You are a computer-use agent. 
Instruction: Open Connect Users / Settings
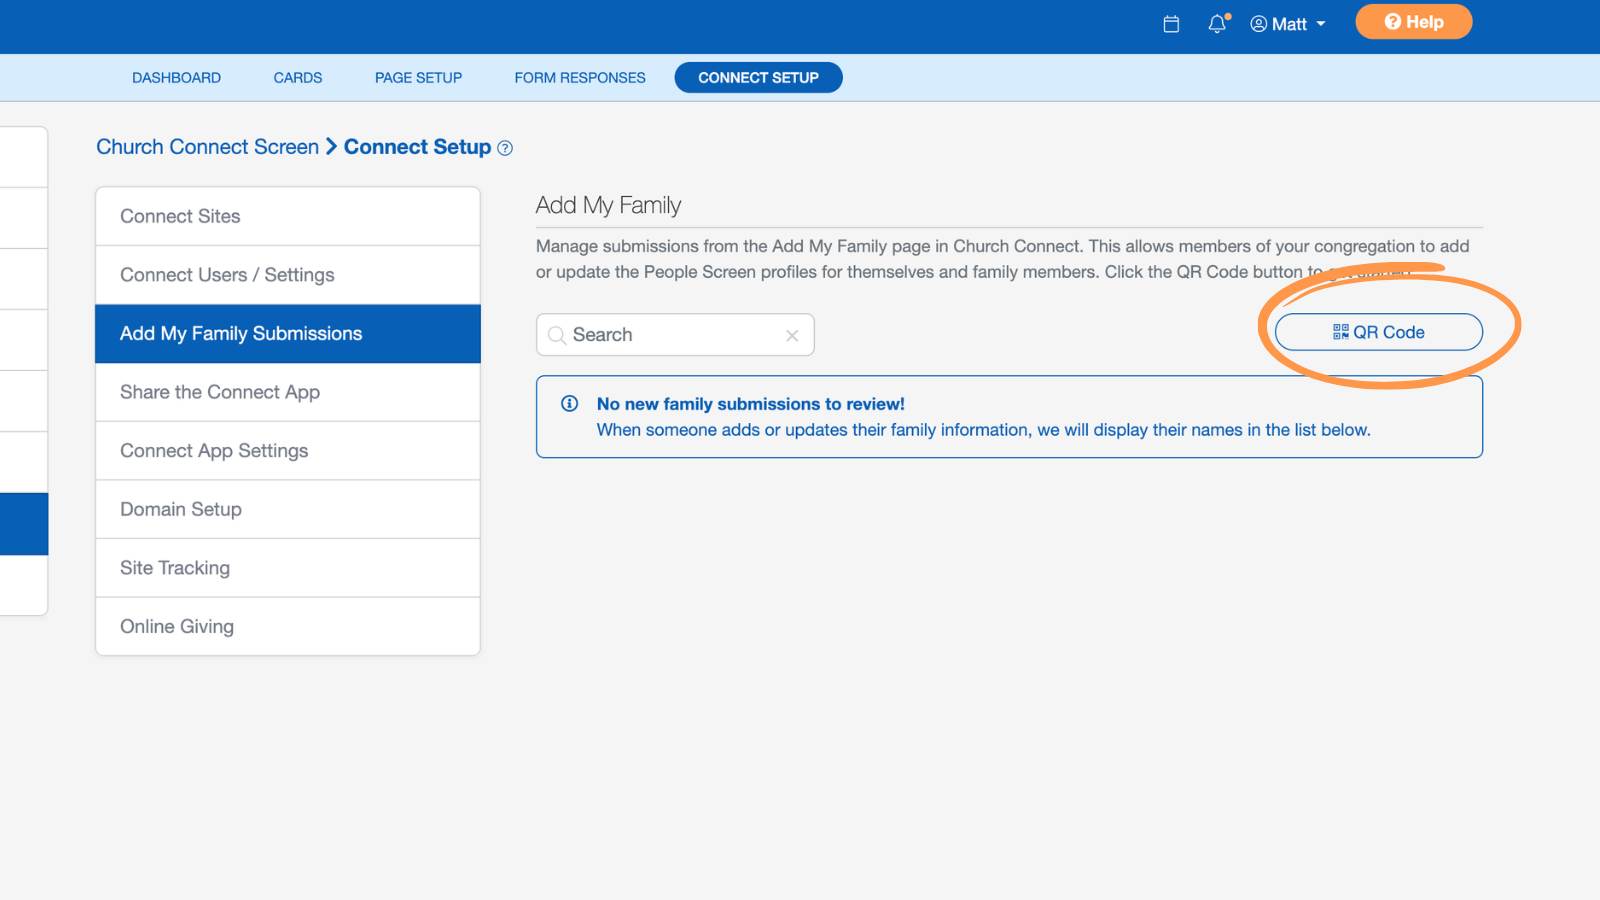pyautogui.click(x=288, y=275)
